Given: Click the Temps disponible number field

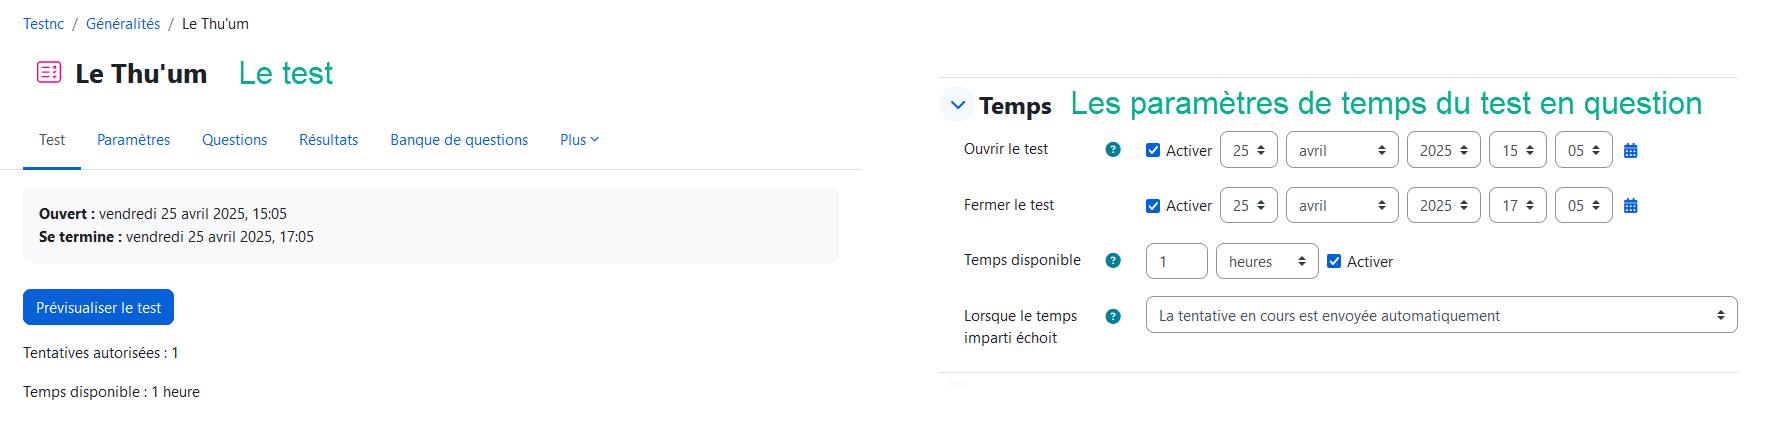Looking at the screenshot, I should 1176,261.
